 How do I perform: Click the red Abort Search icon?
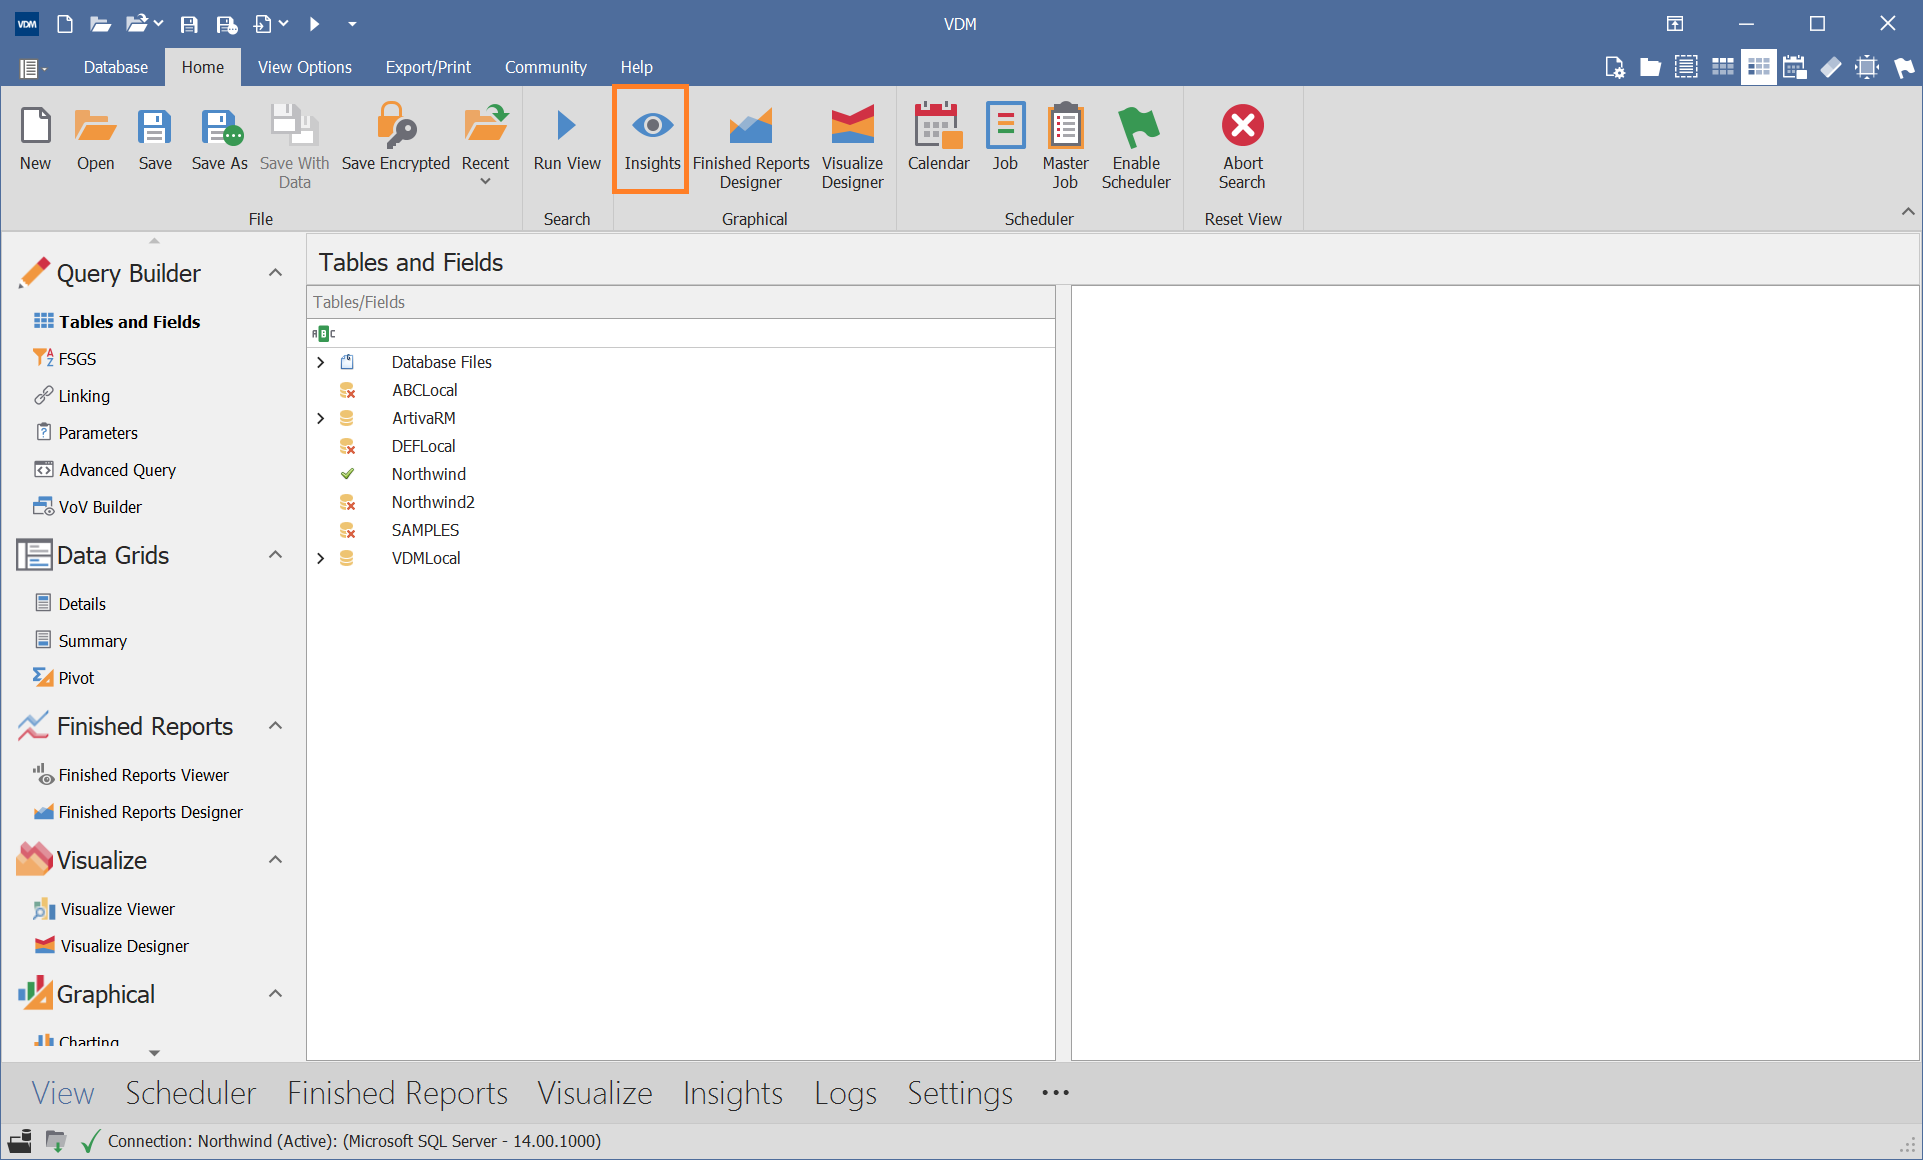1242,126
